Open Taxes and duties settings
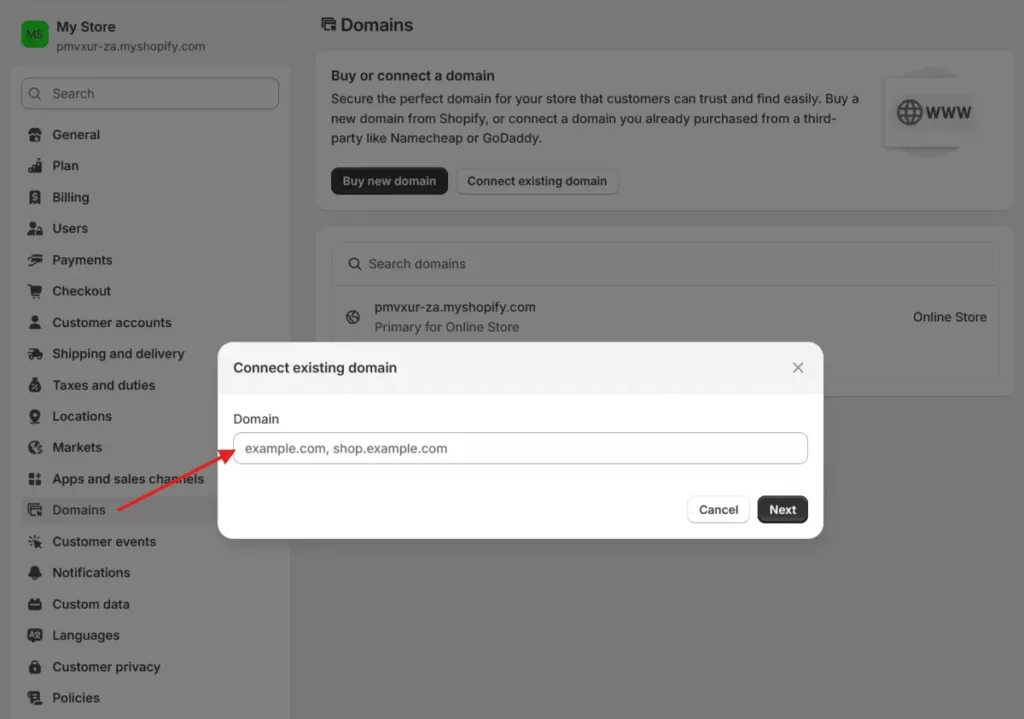The height and width of the screenshot is (719, 1024). click(x=104, y=385)
